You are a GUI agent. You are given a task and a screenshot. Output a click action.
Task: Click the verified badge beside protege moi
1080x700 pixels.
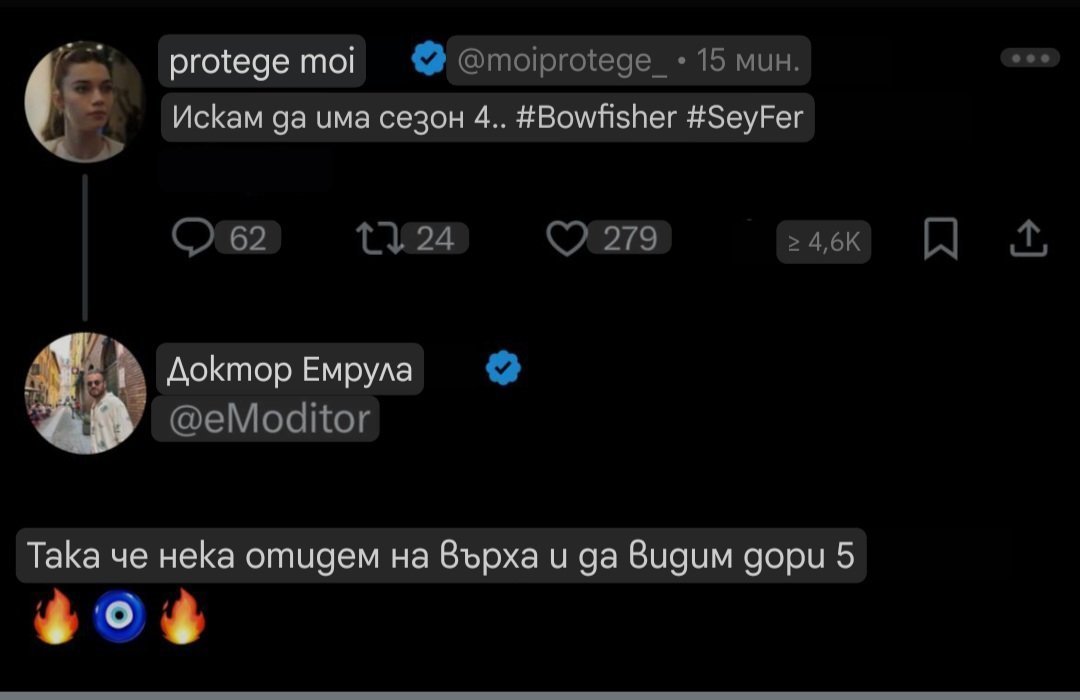428,61
